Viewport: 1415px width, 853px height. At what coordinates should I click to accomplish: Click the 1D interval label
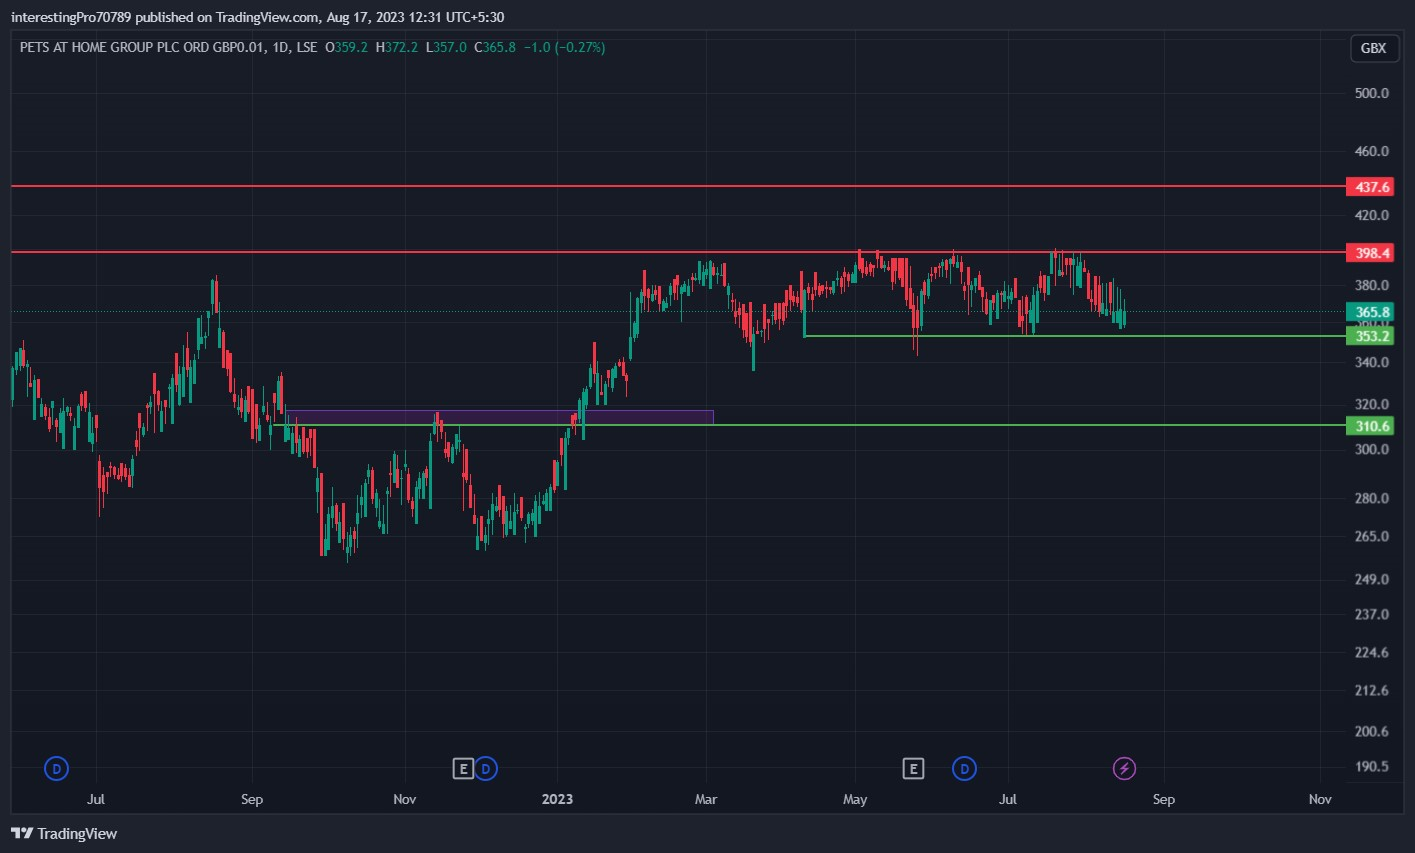[x=280, y=47]
